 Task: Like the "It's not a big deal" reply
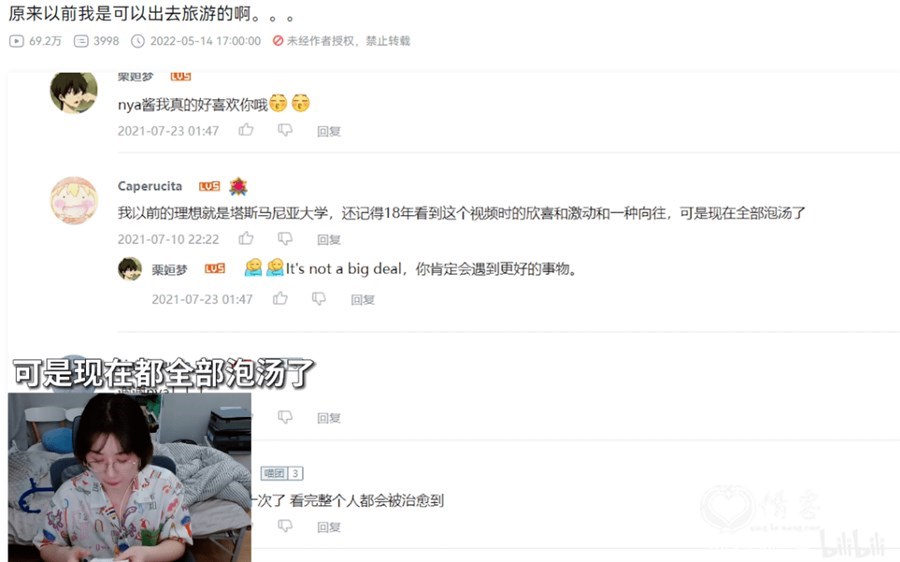(280, 298)
